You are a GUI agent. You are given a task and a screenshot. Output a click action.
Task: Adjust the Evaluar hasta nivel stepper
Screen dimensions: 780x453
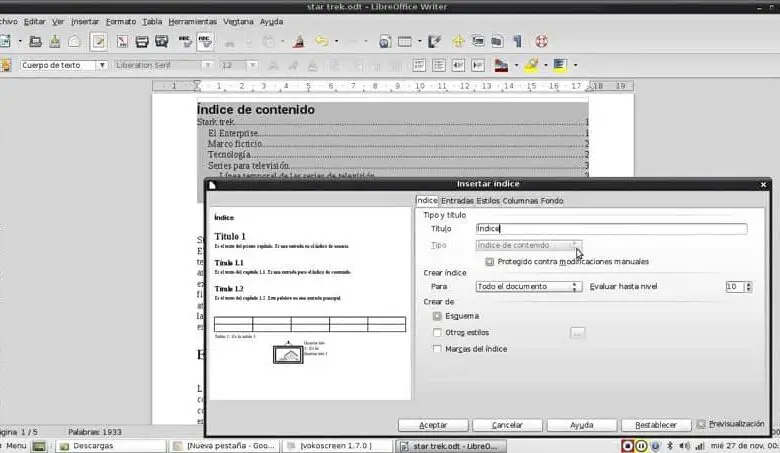point(748,286)
